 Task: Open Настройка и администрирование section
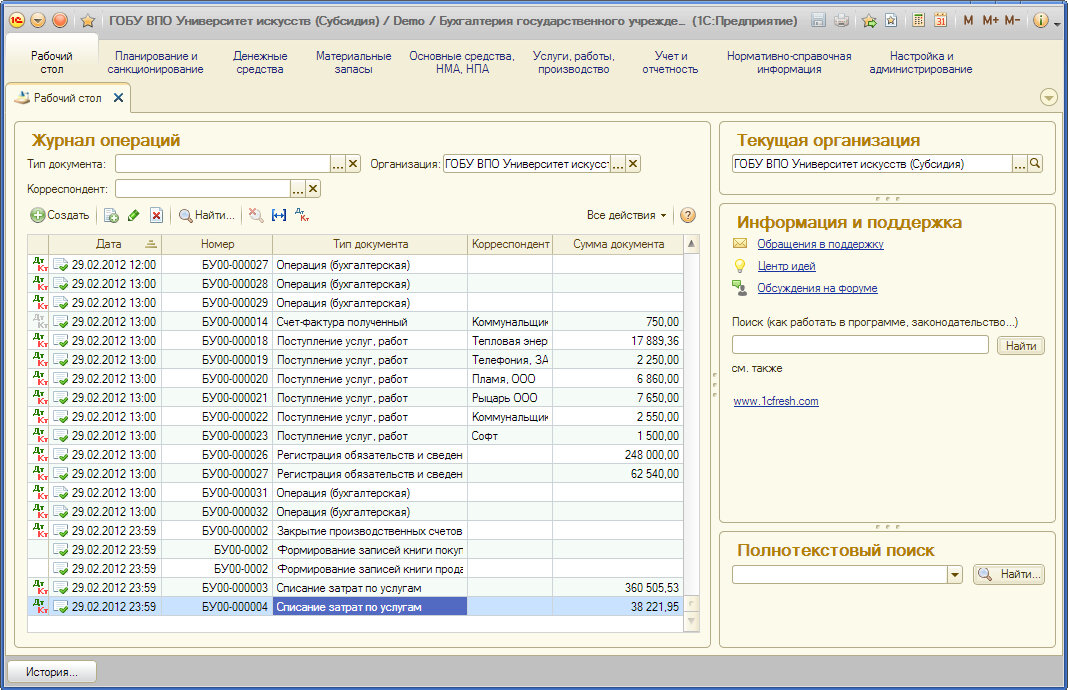point(921,62)
